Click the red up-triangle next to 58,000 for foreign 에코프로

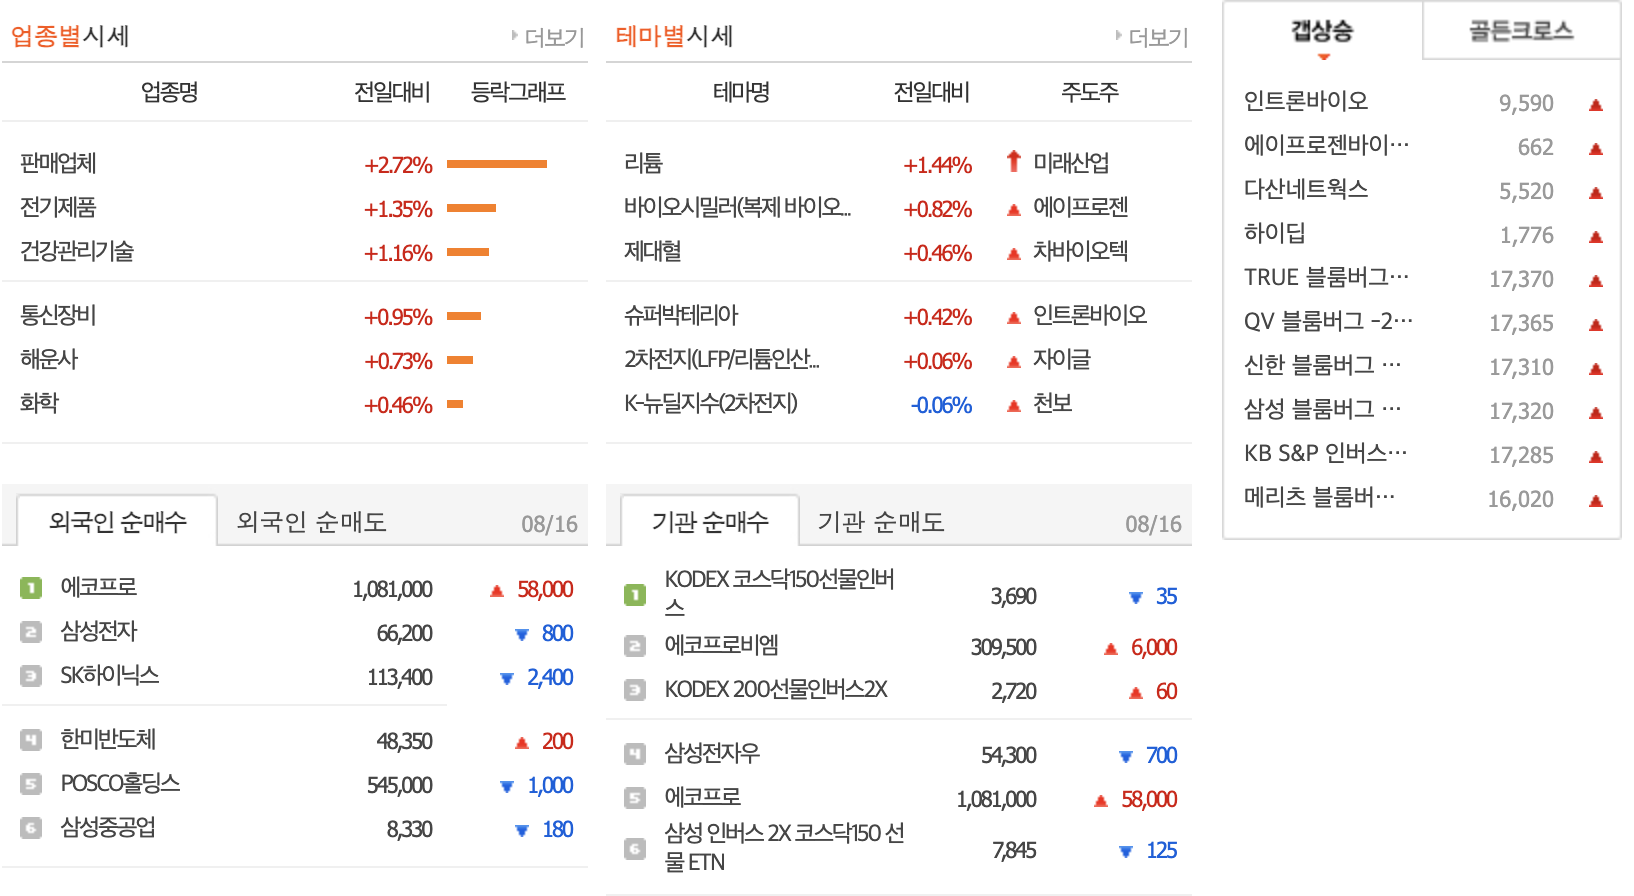pyautogui.click(x=497, y=590)
